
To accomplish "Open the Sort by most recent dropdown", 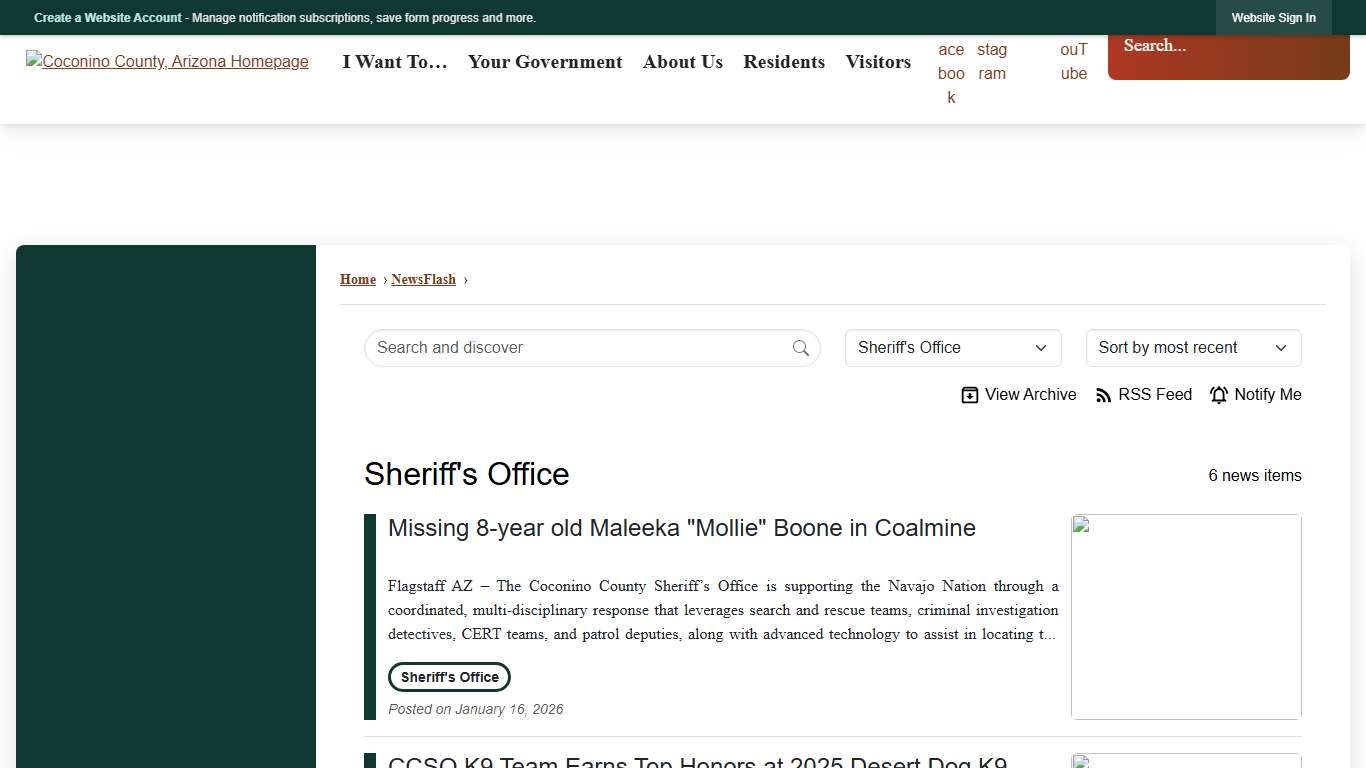I will click(1192, 347).
